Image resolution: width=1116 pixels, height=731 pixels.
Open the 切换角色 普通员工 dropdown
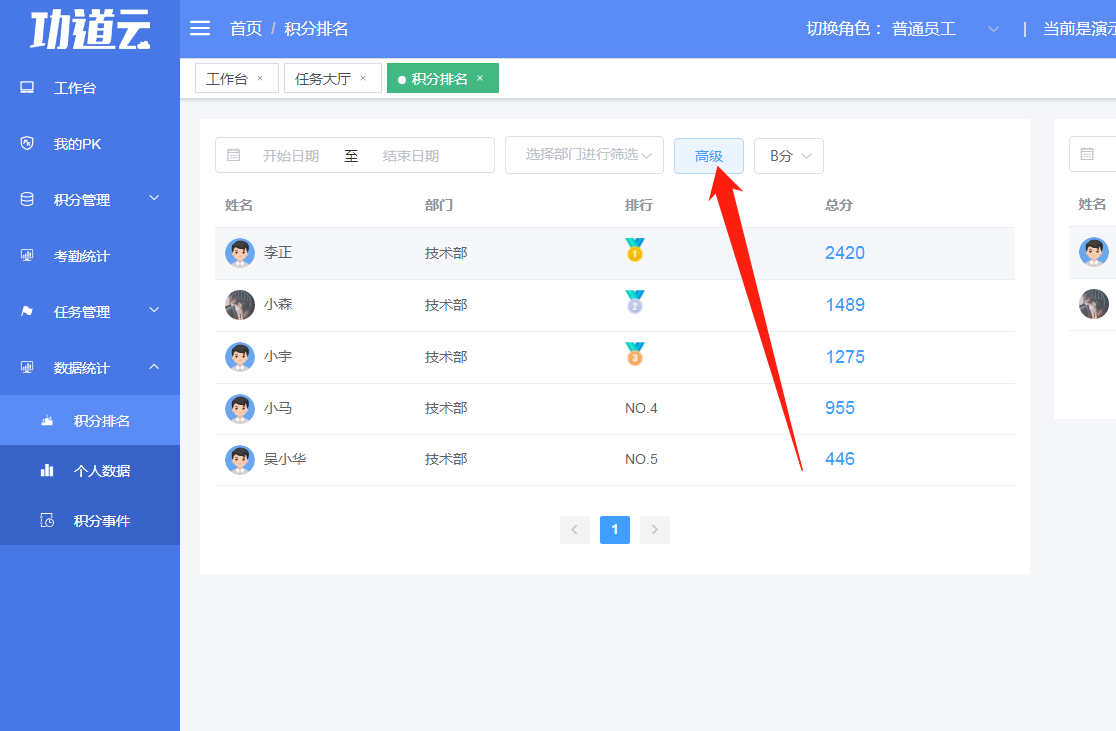[x=945, y=28]
